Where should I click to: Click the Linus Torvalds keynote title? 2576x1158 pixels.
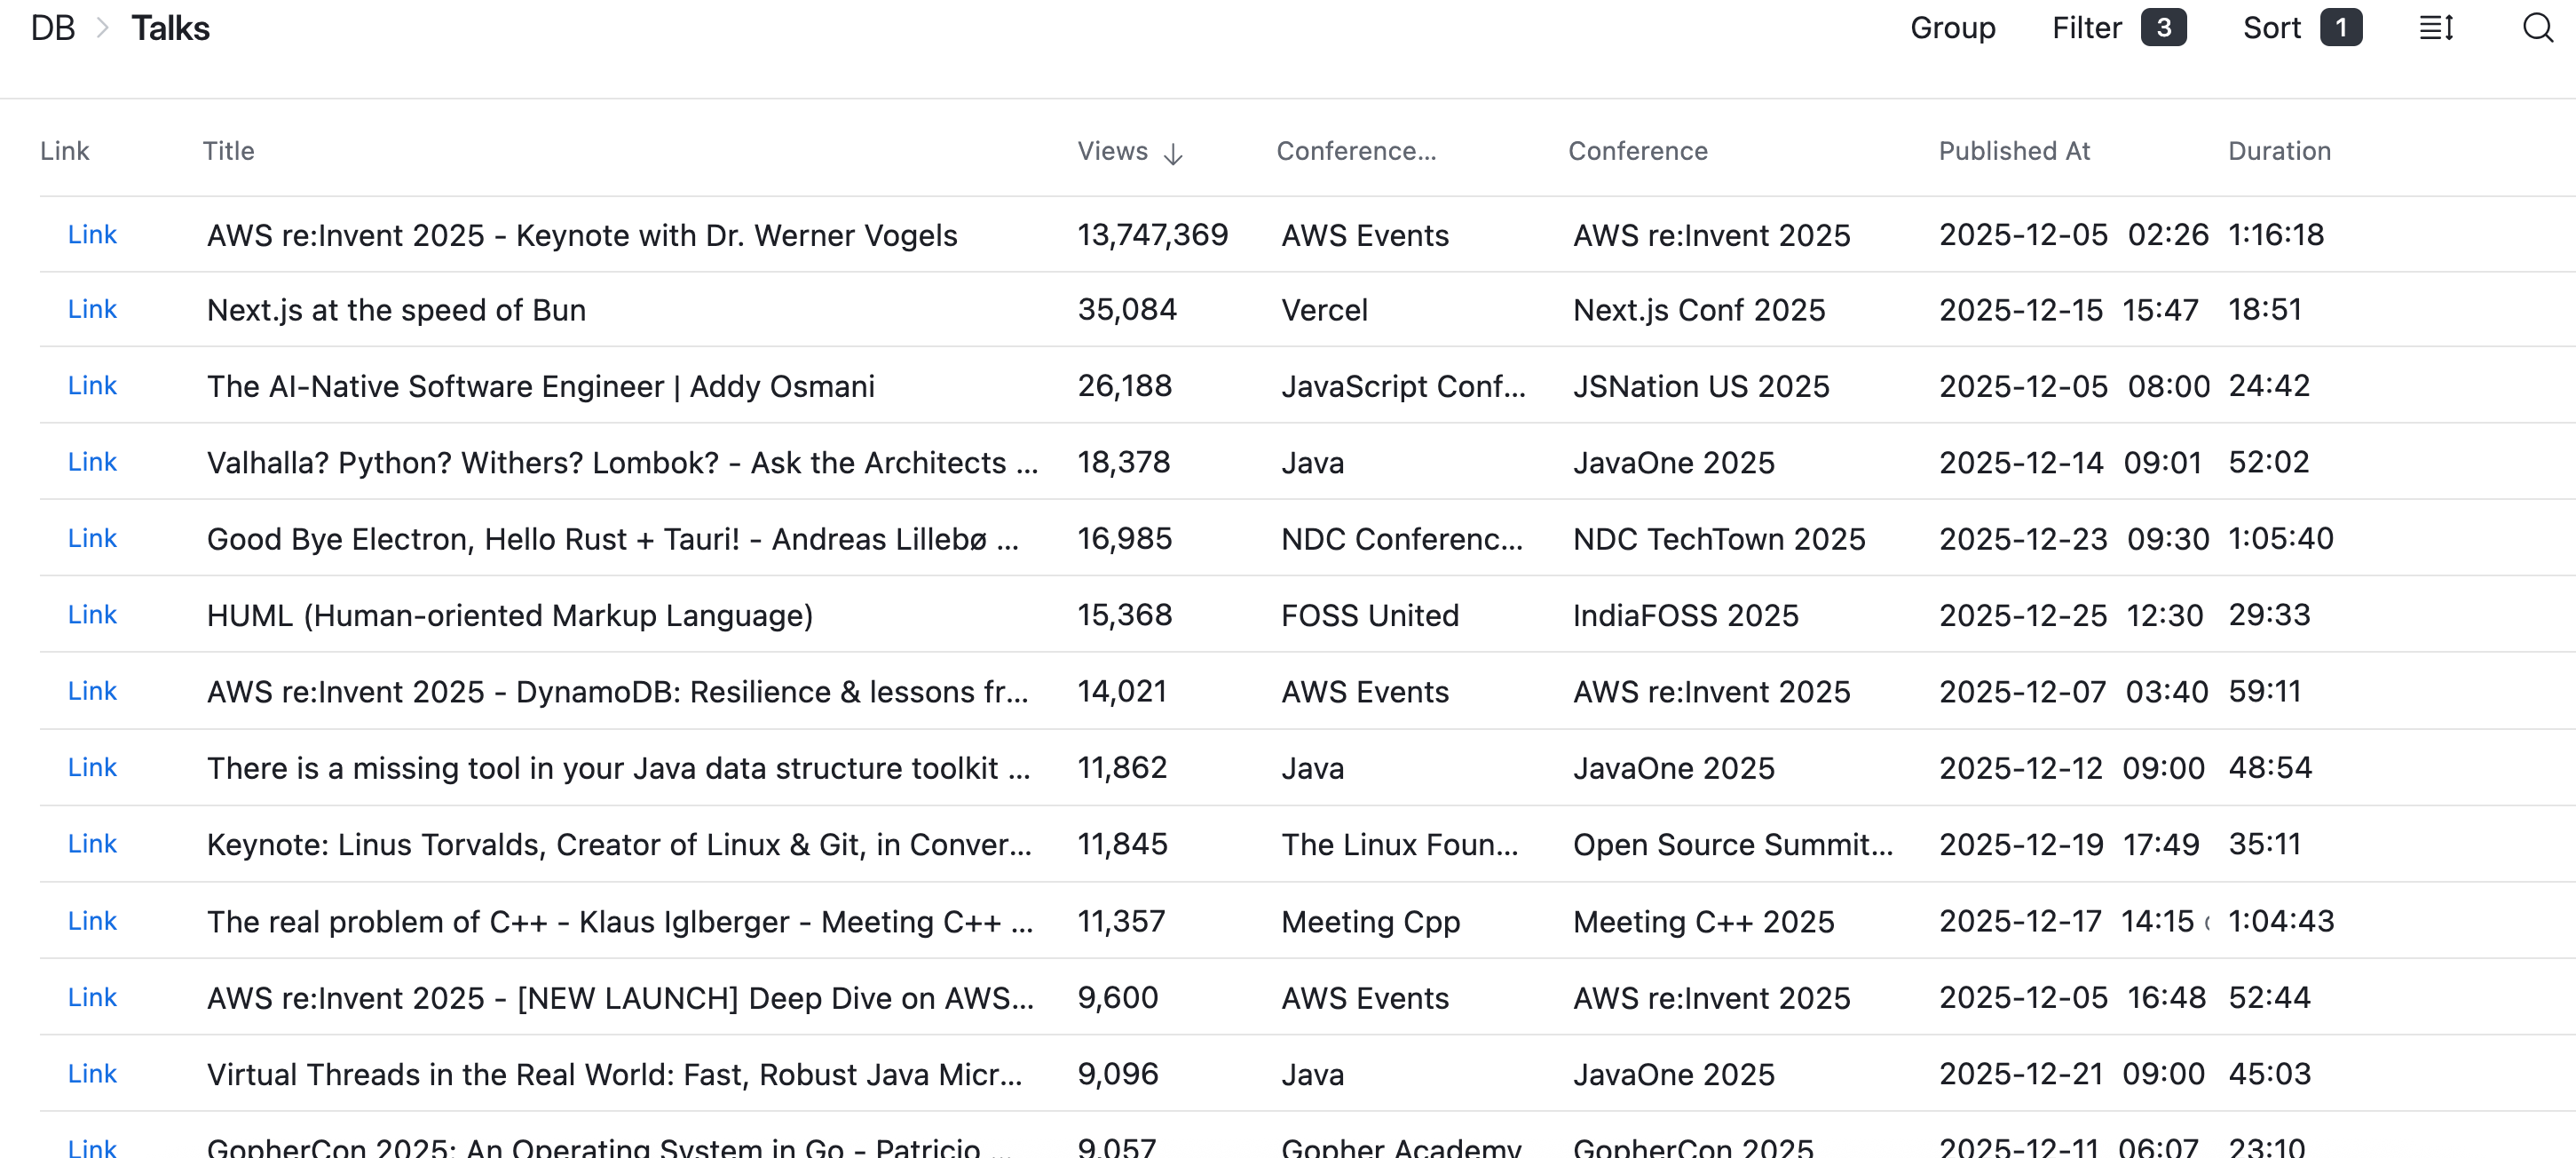point(618,844)
